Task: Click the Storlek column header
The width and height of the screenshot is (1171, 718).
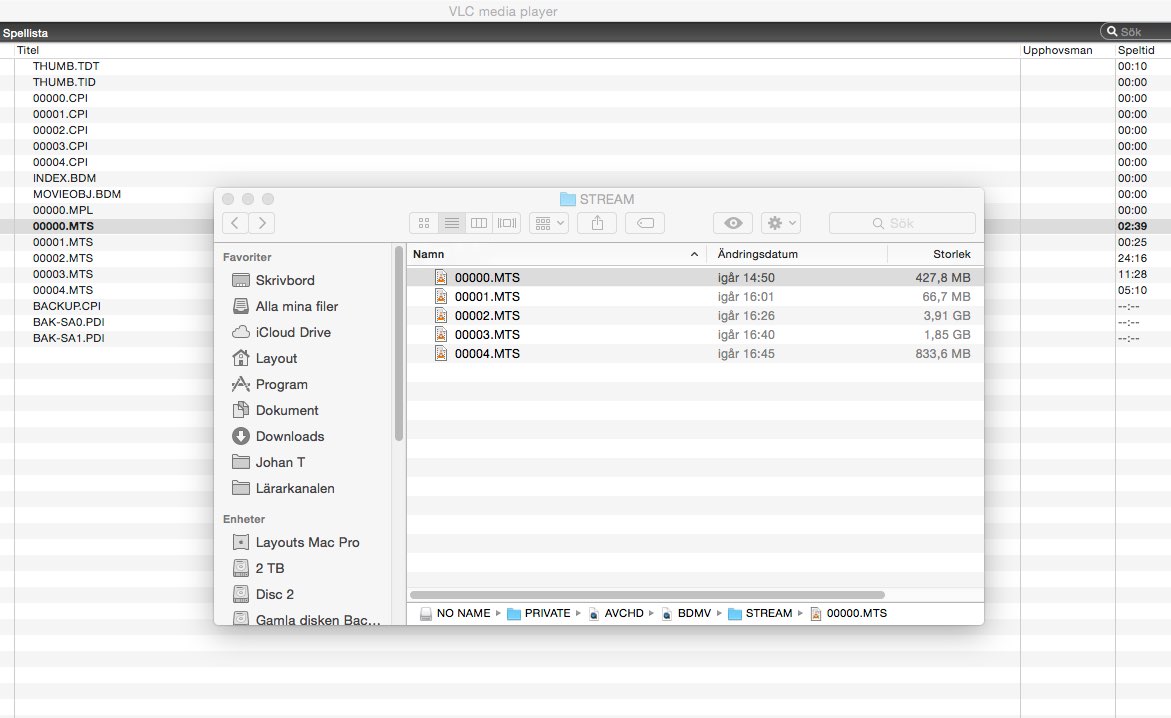Action: coord(951,255)
